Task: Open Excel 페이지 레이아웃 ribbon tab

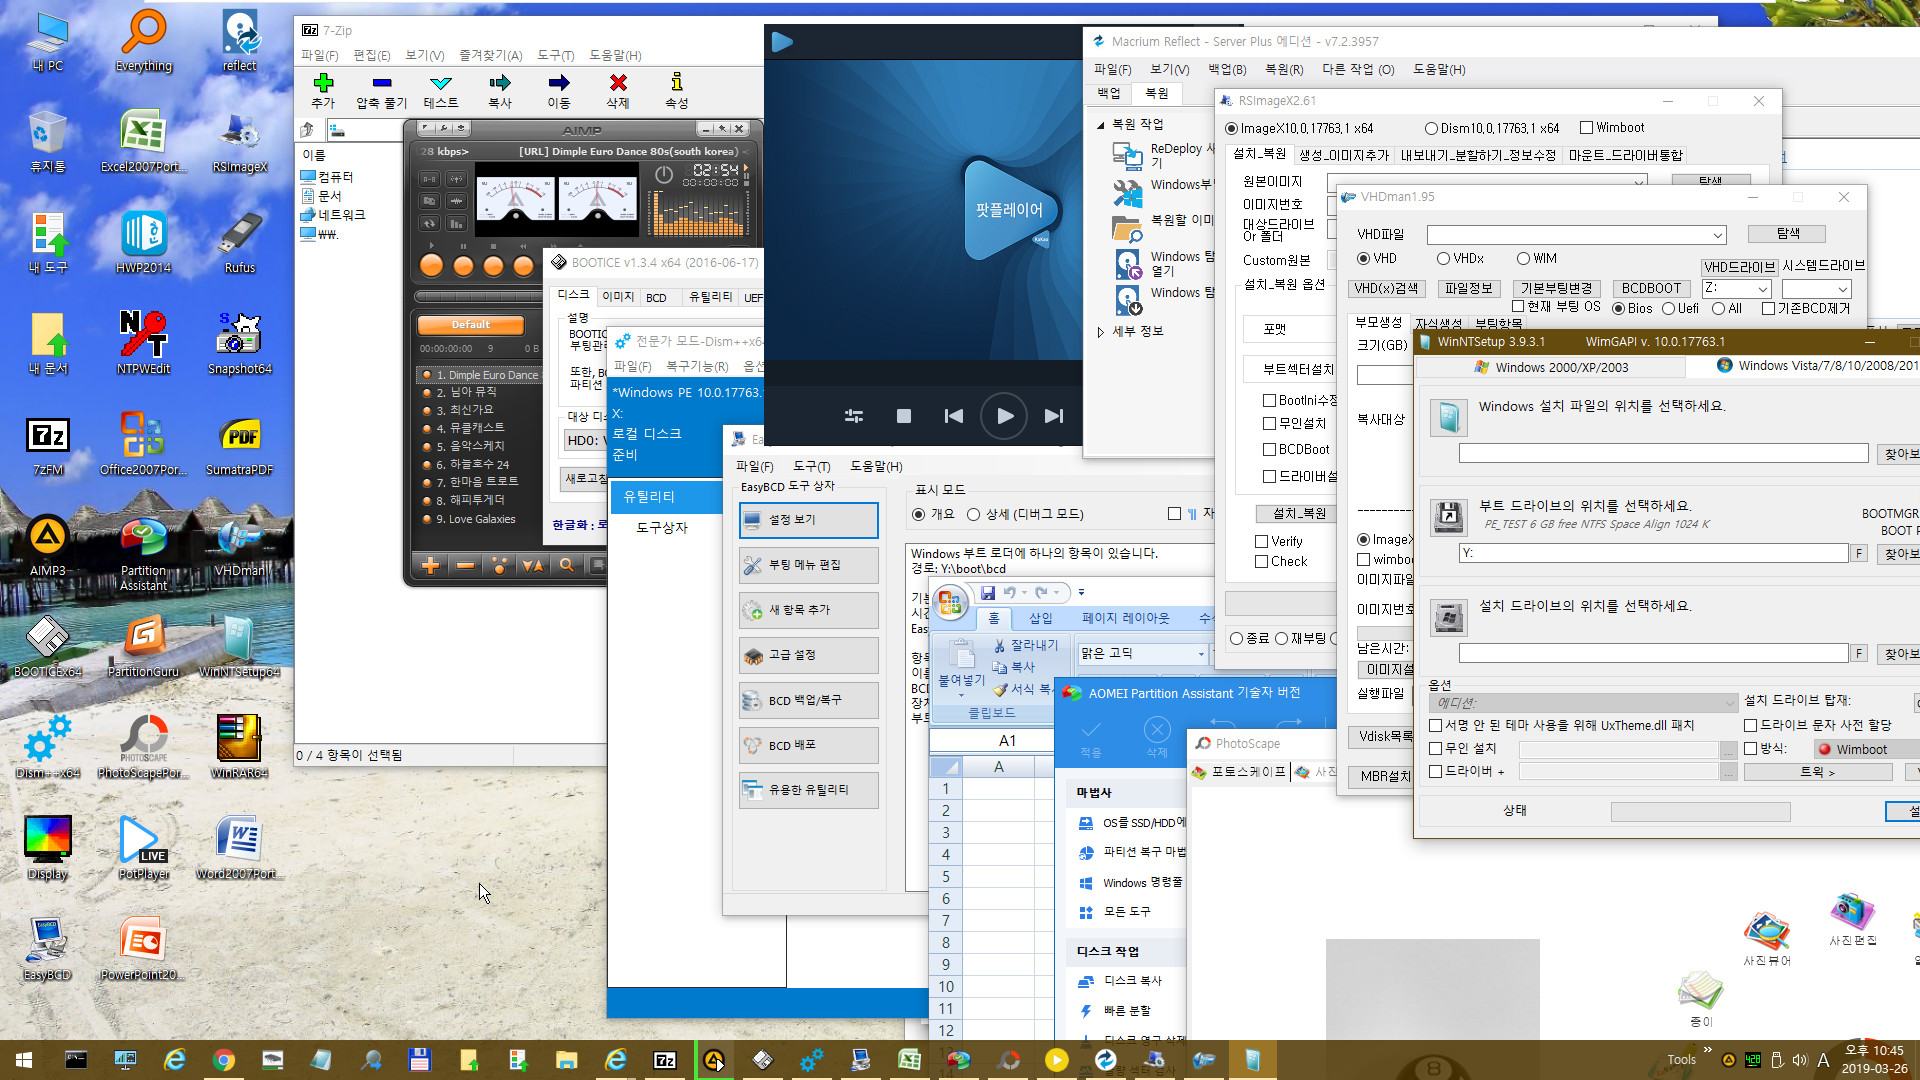Action: click(1125, 619)
